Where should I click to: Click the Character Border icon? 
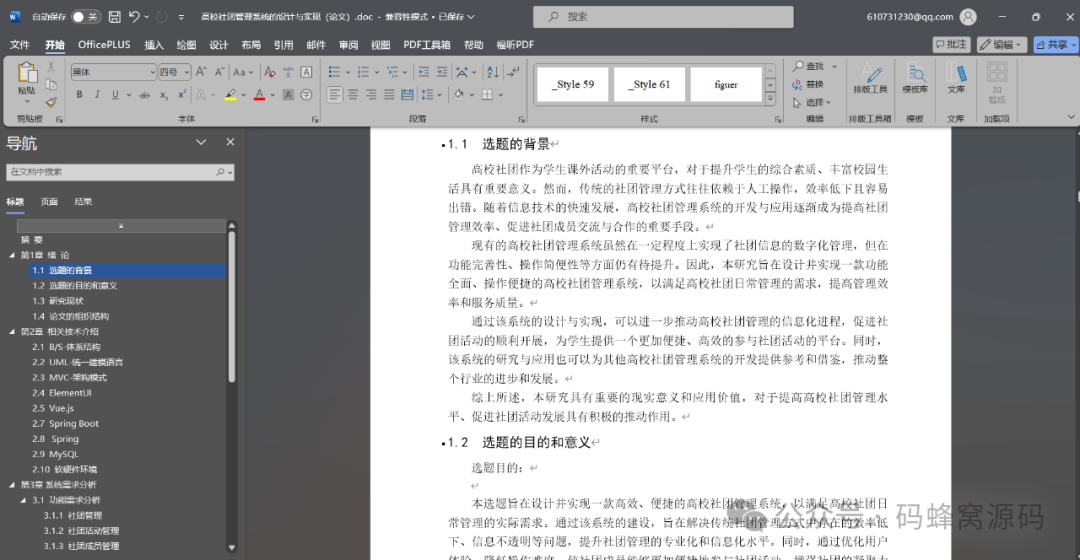coord(307,72)
